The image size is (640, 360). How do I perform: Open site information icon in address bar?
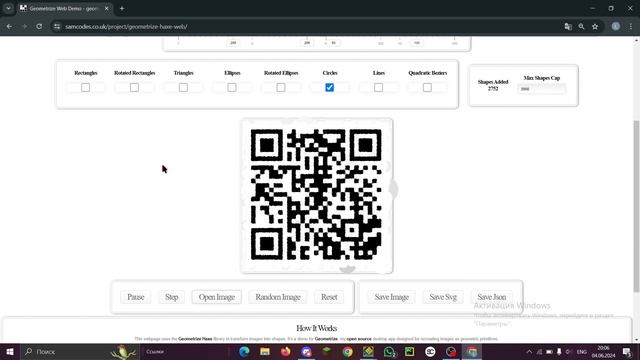pyautogui.click(x=57, y=27)
